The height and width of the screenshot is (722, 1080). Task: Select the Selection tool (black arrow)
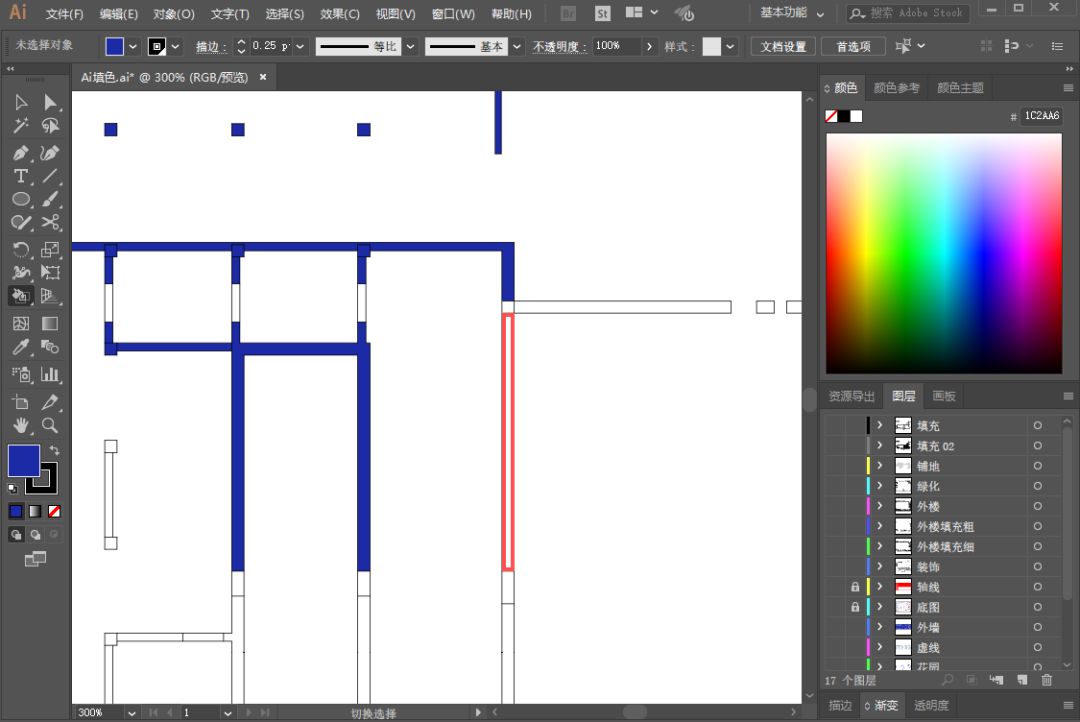pos(21,103)
